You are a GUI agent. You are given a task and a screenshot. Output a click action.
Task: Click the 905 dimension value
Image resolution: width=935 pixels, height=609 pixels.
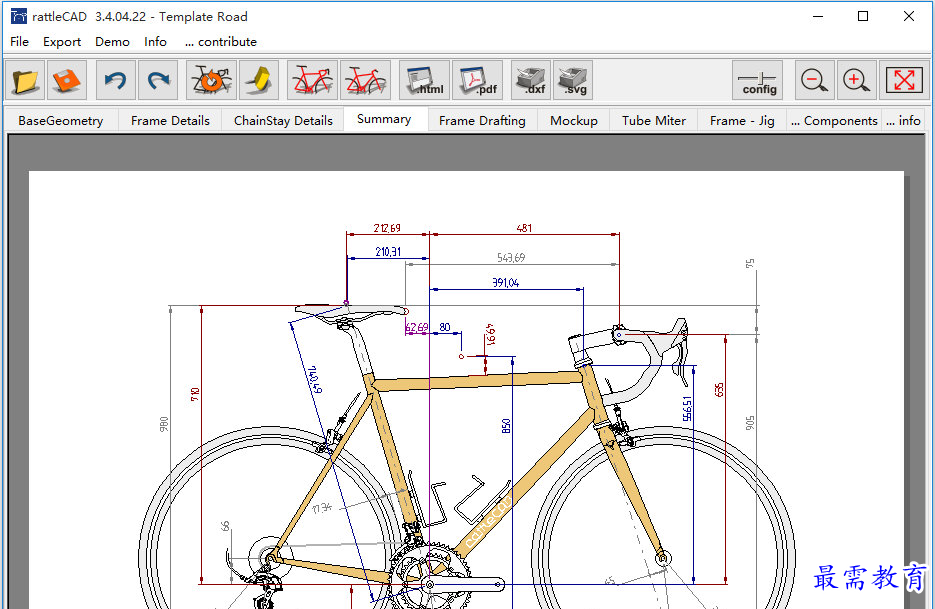[x=750, y=423]
